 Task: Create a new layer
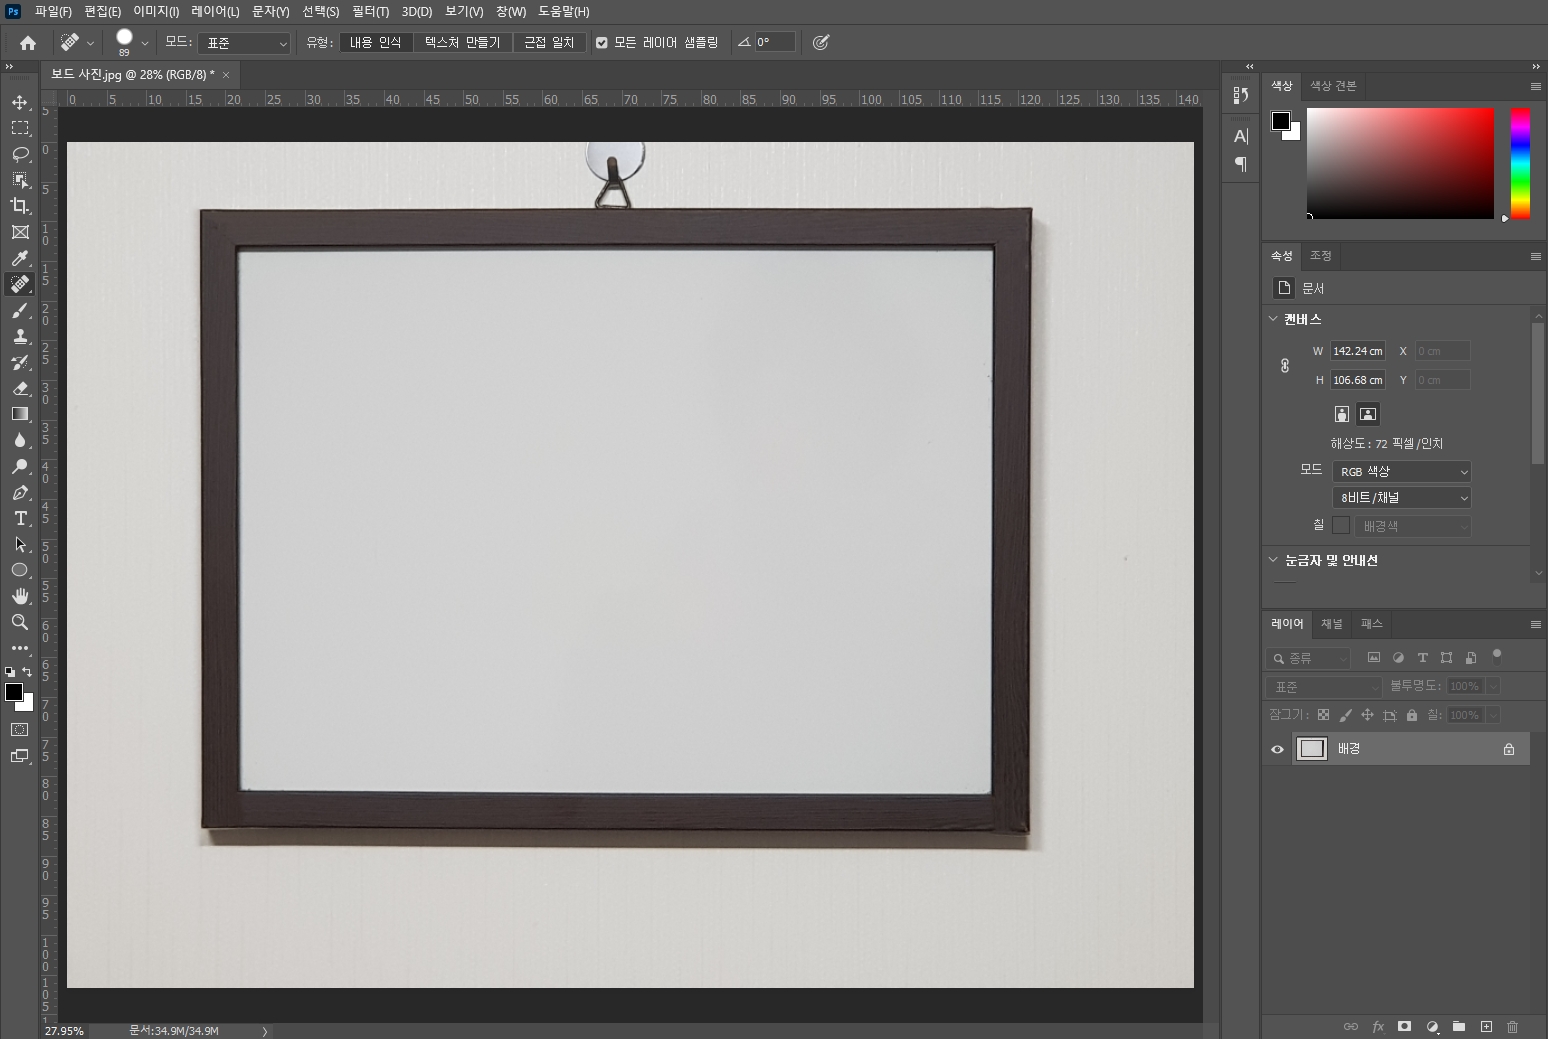1486,1027
